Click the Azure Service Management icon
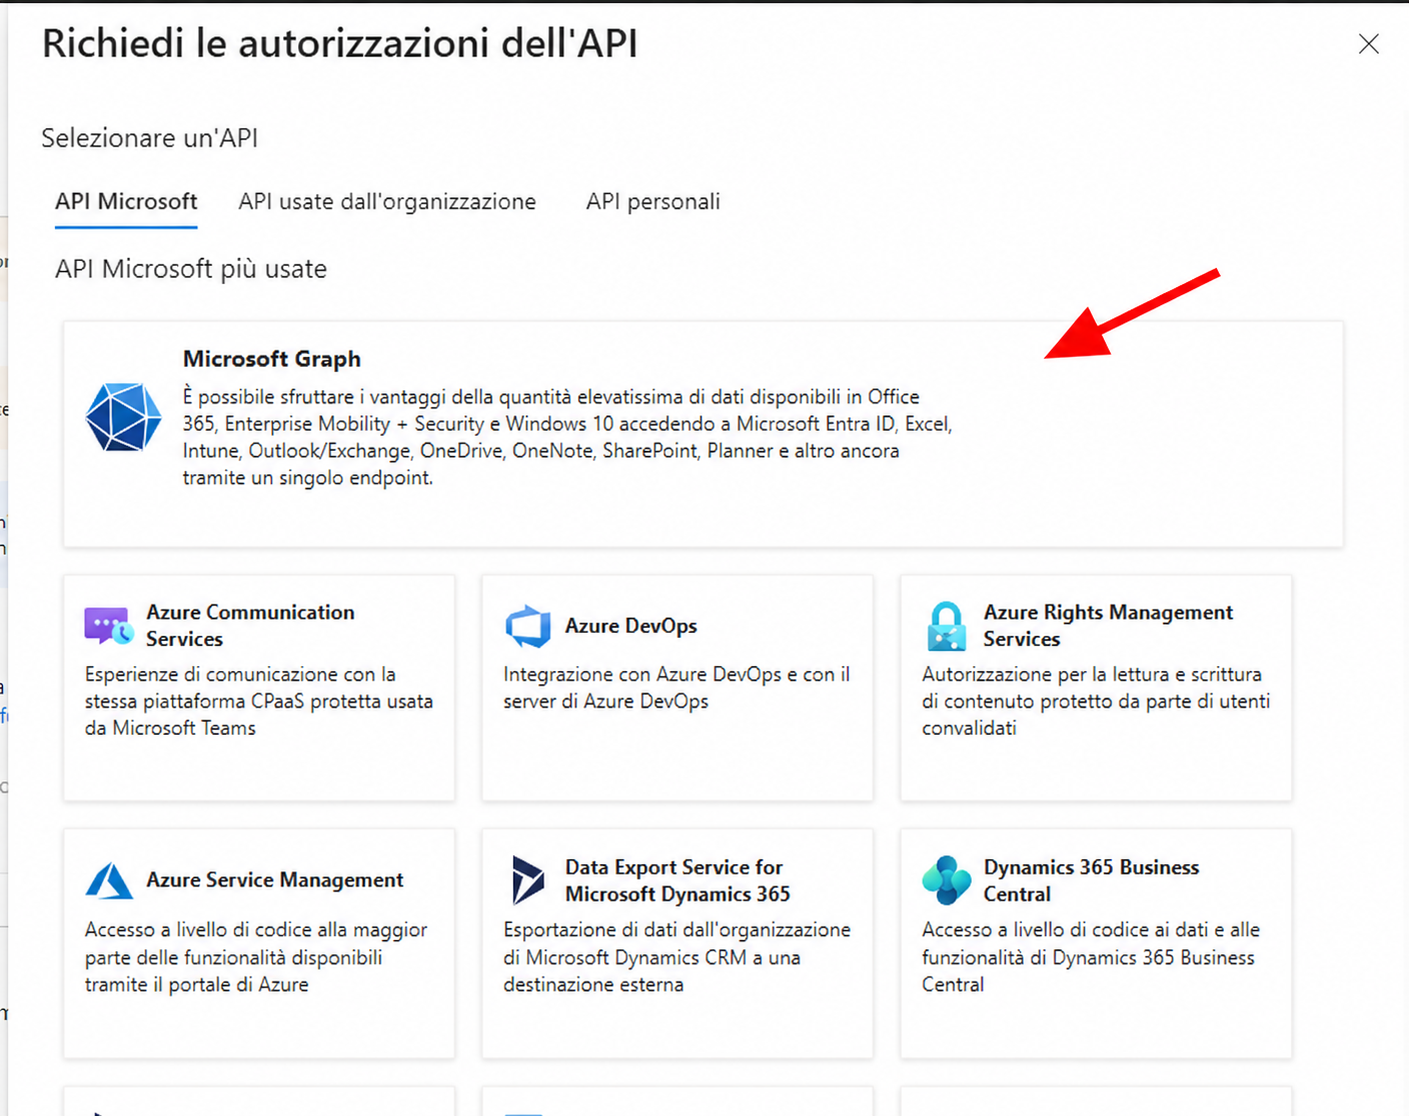1409x1116 pixels. (109, 880)
